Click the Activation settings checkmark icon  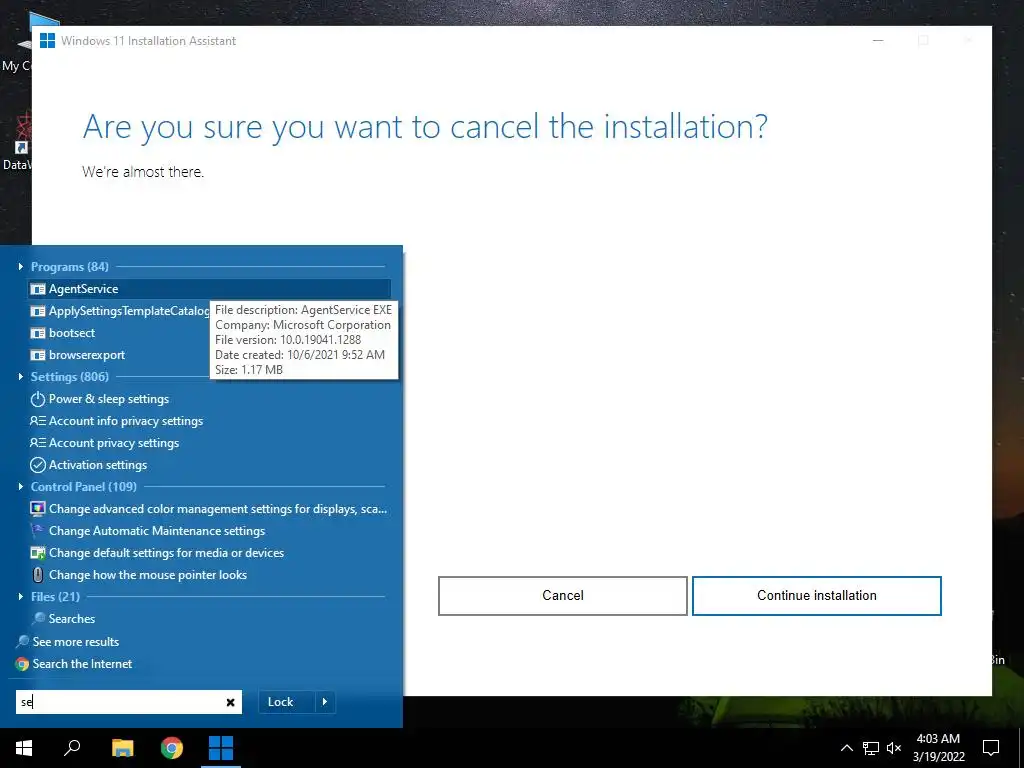tap(38, 465)
